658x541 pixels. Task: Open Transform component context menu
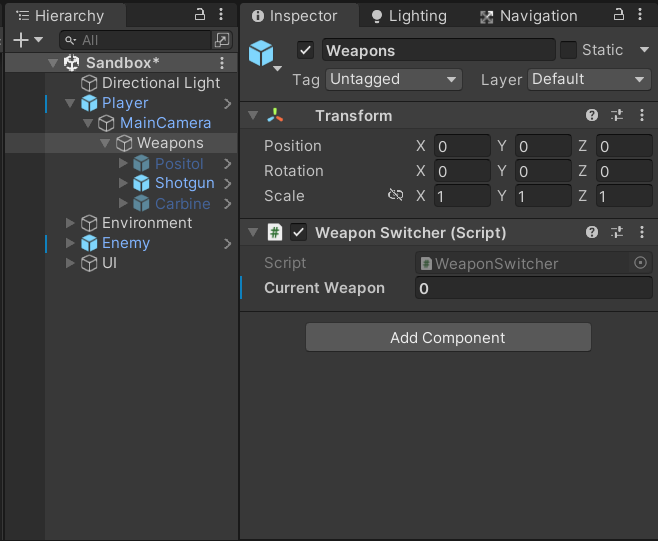point(642,115)
